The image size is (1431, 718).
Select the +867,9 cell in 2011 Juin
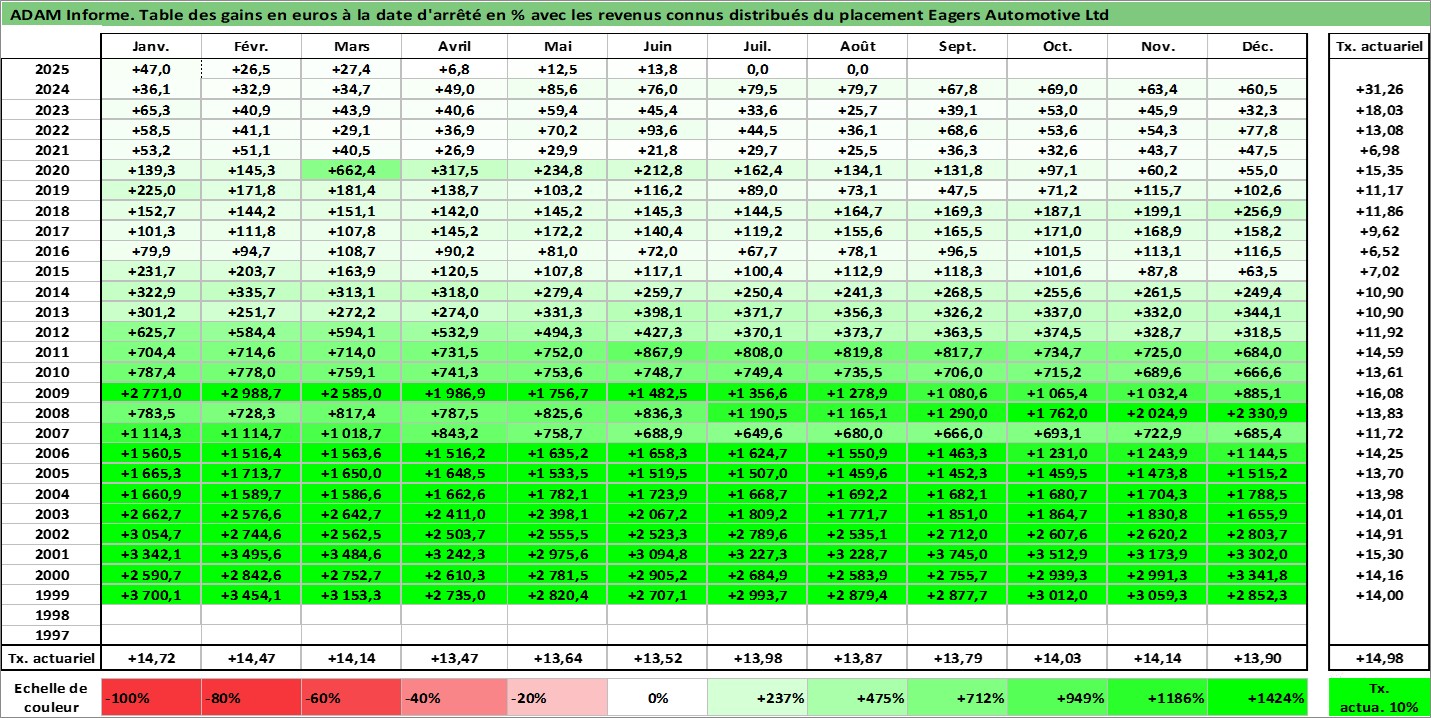coord(657,352)
